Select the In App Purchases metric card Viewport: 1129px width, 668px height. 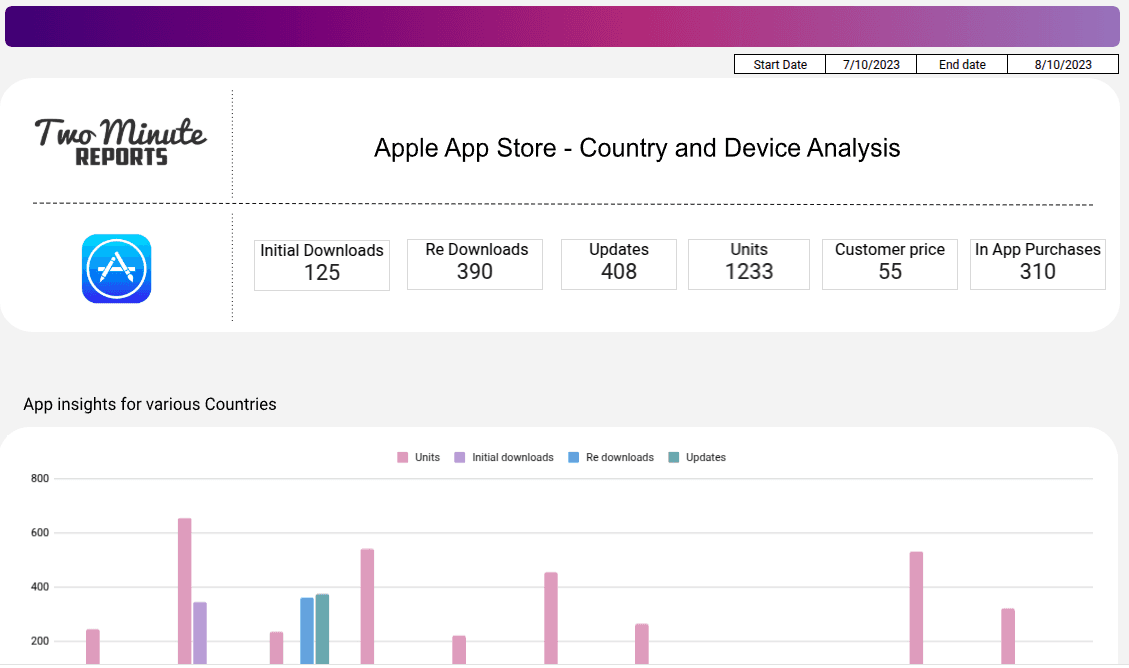click(x=1038, y=264)
